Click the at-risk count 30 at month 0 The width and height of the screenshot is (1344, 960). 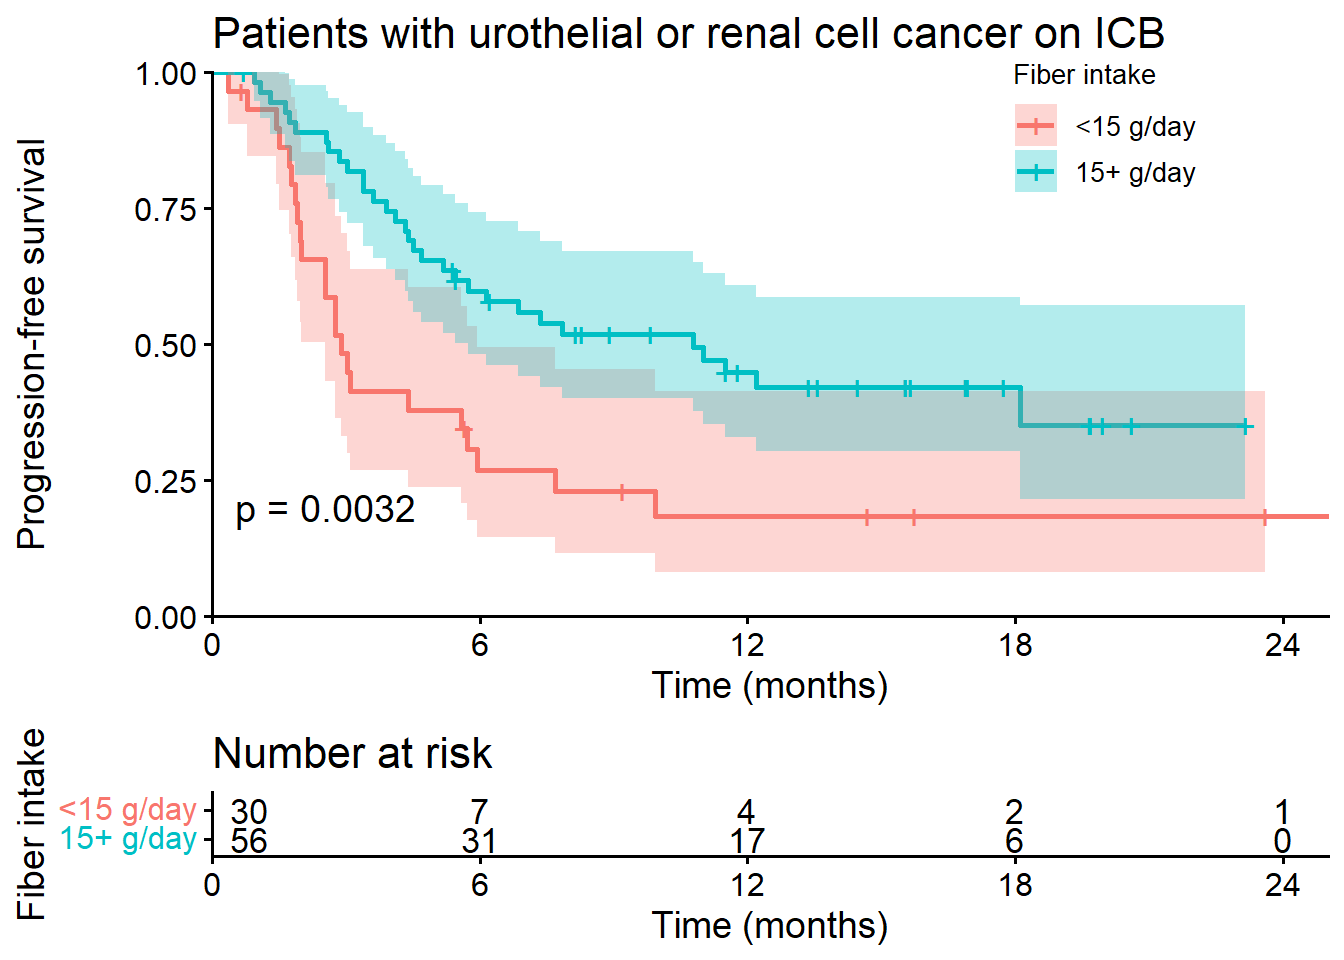[249, 811]
